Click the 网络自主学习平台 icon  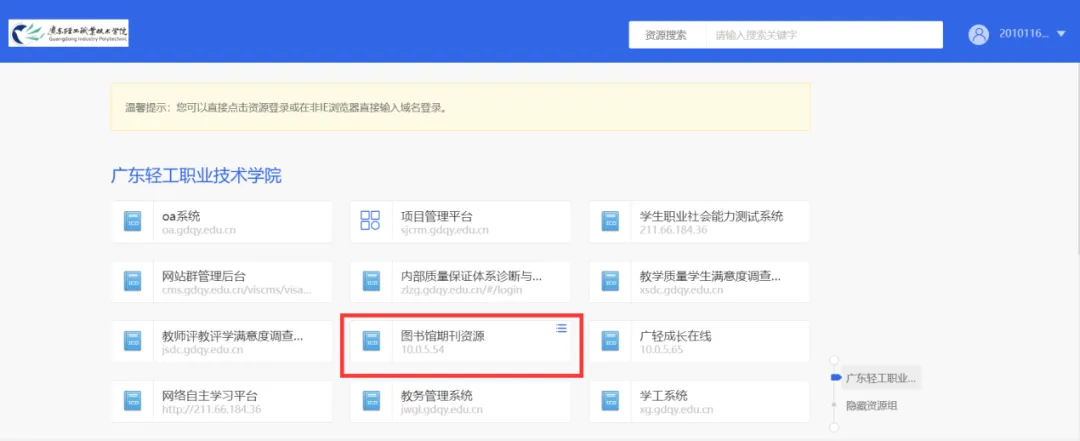[132, 400]
